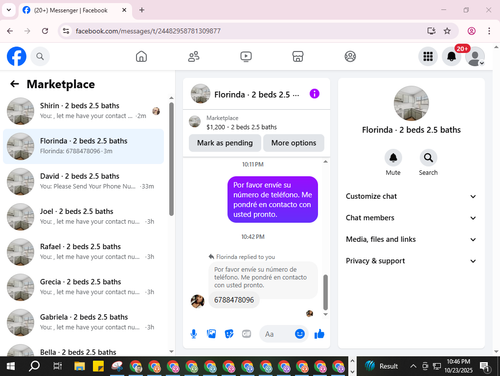Click the 6788478096 phone number message
The height and width of the screenshot is (376, 500).
point(234,300)
